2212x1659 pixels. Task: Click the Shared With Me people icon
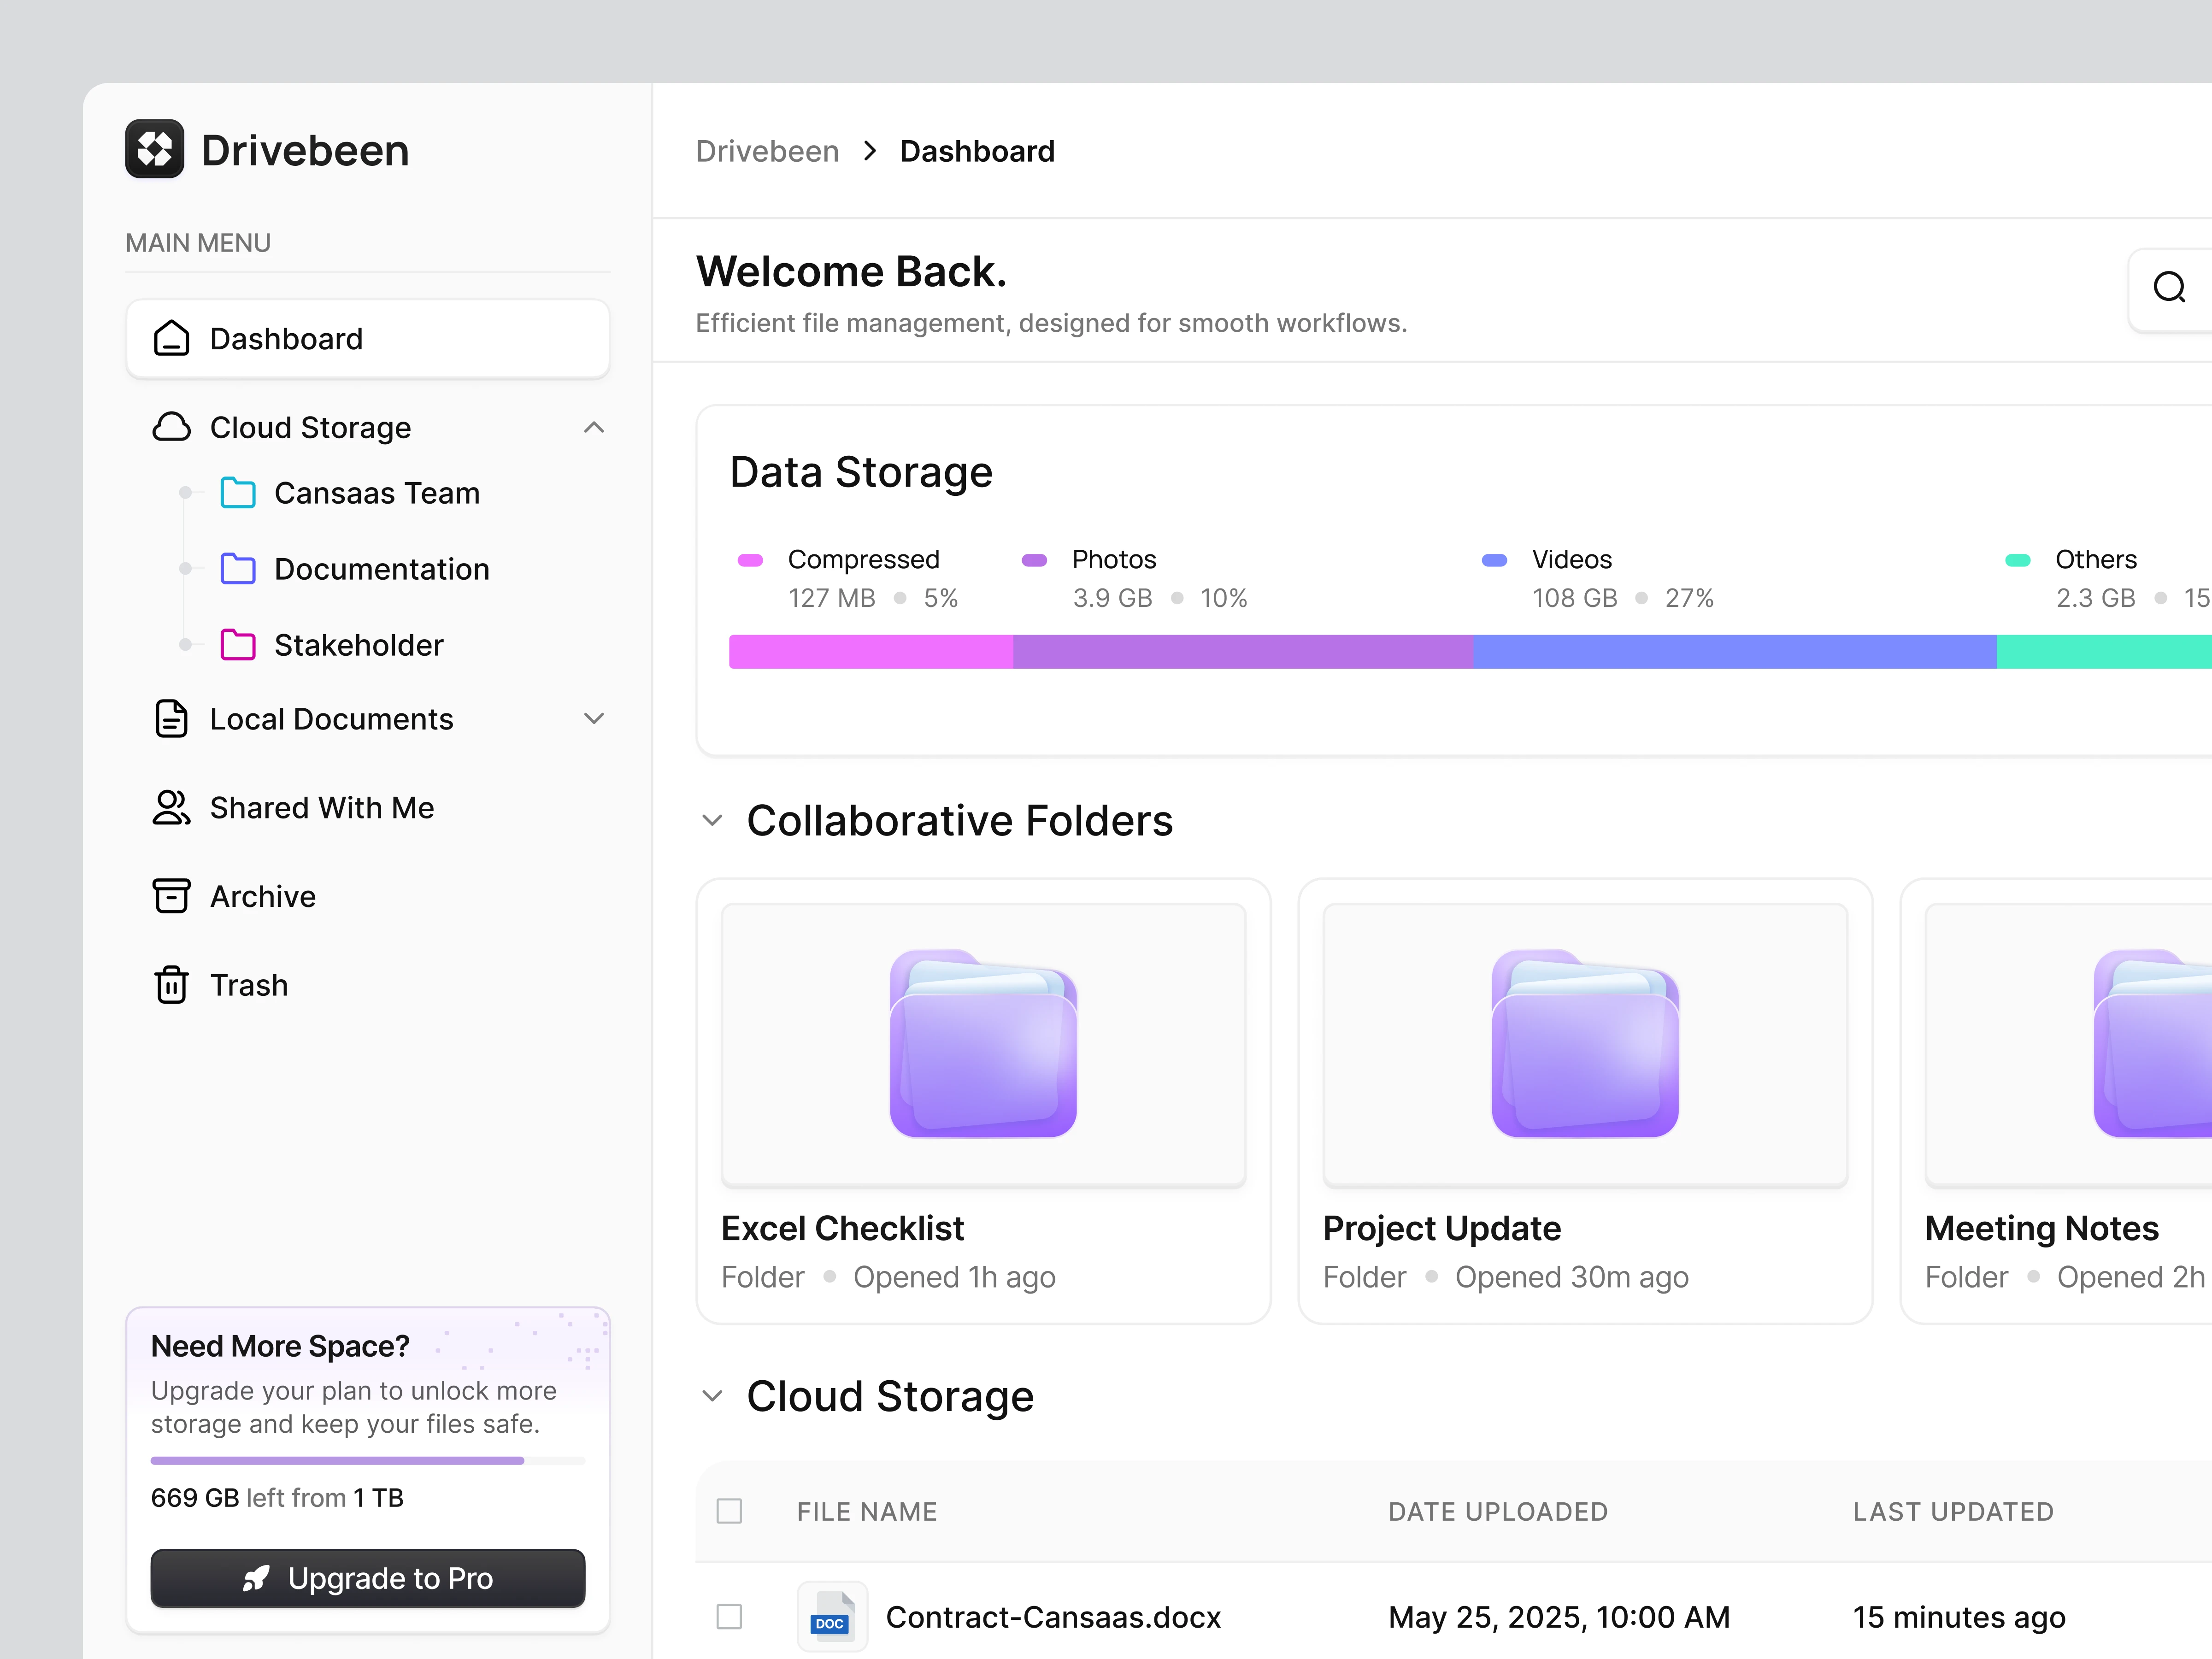click(171, 808)
